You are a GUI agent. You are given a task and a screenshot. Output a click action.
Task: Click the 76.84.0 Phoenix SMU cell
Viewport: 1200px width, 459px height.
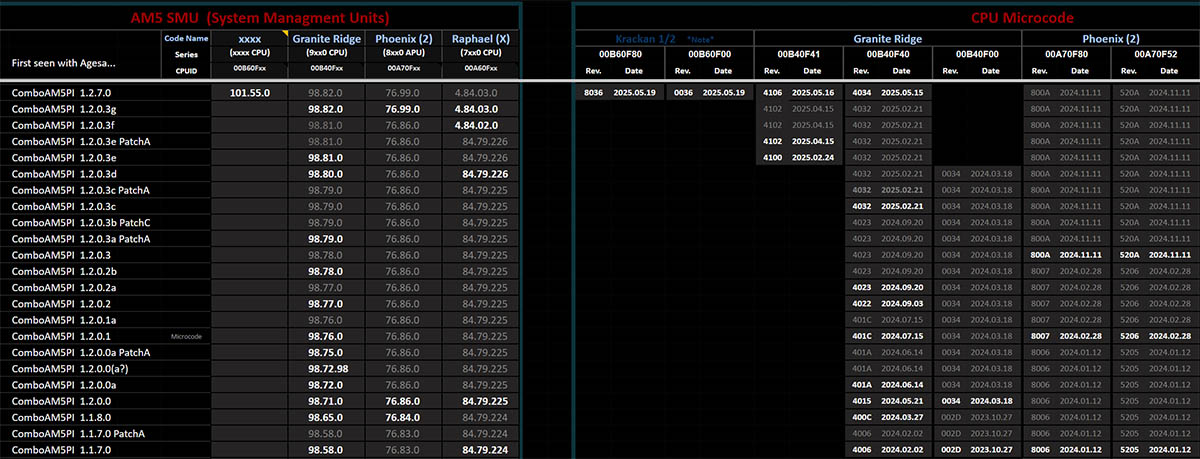pyautogui.click(x=402, y=417)
